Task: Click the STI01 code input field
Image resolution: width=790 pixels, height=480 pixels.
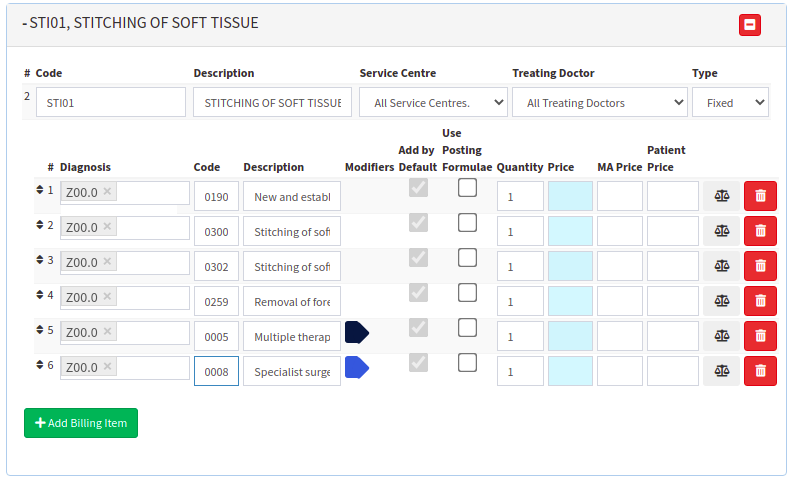Action: 111,102
